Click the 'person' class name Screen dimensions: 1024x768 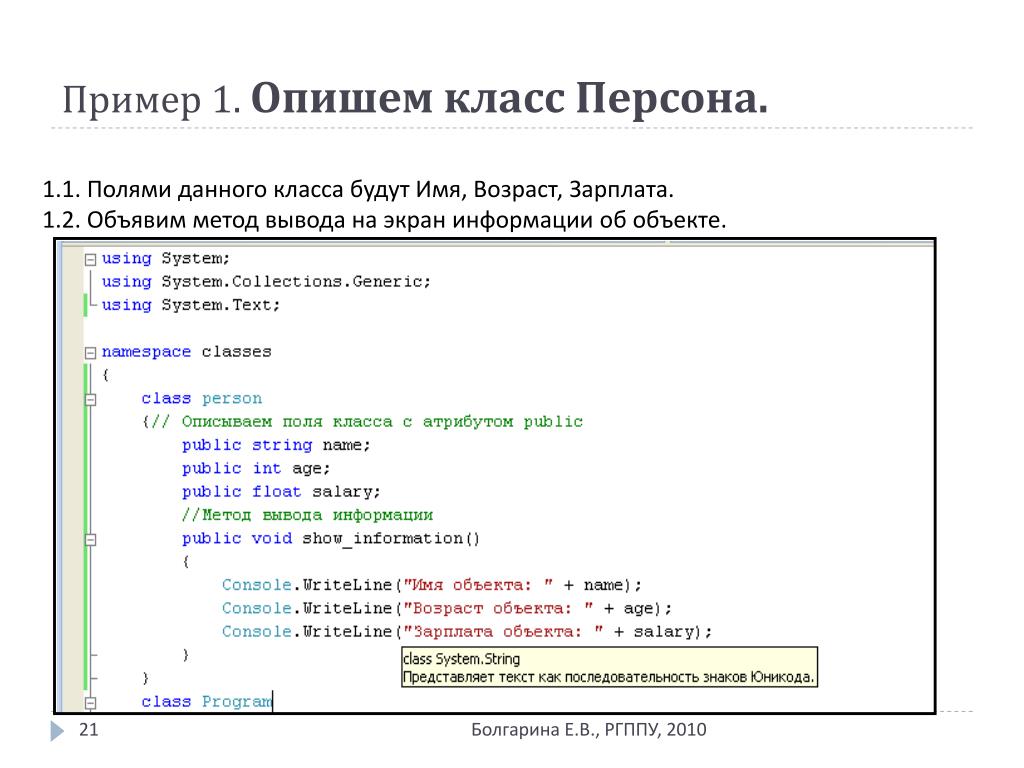(x=232, y=398)
